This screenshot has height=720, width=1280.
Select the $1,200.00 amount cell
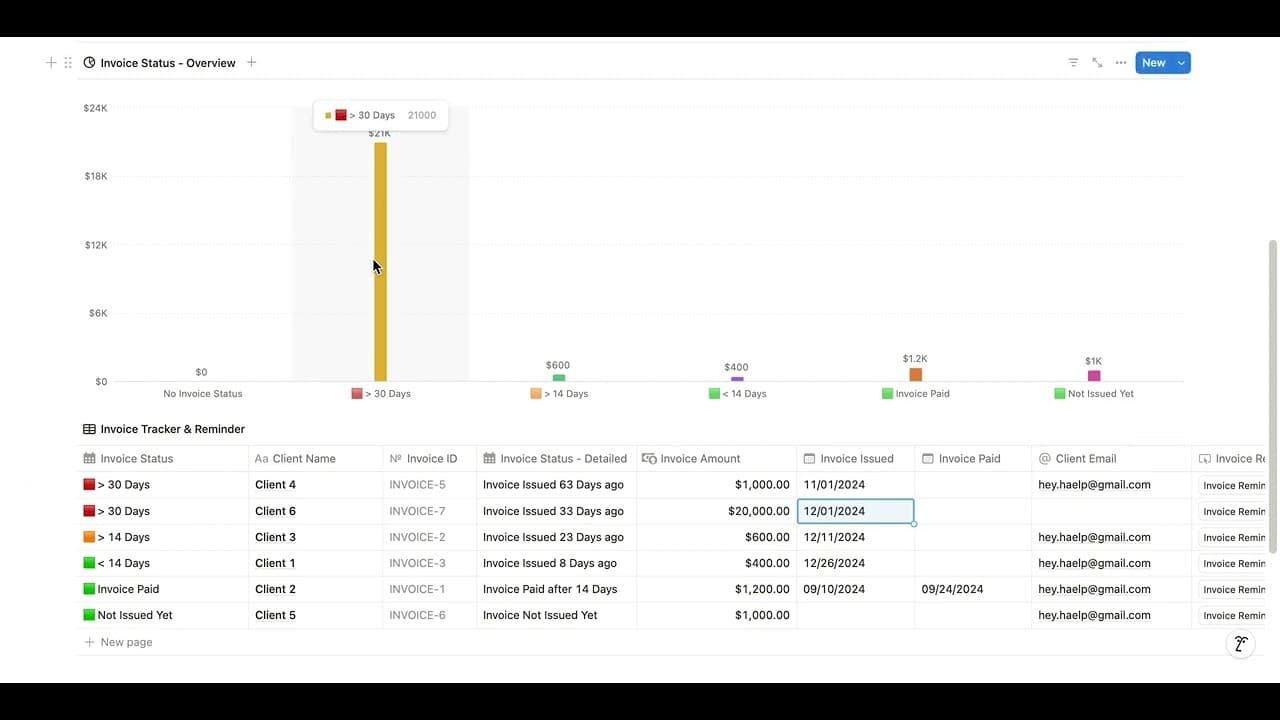(x=717, y=589)
